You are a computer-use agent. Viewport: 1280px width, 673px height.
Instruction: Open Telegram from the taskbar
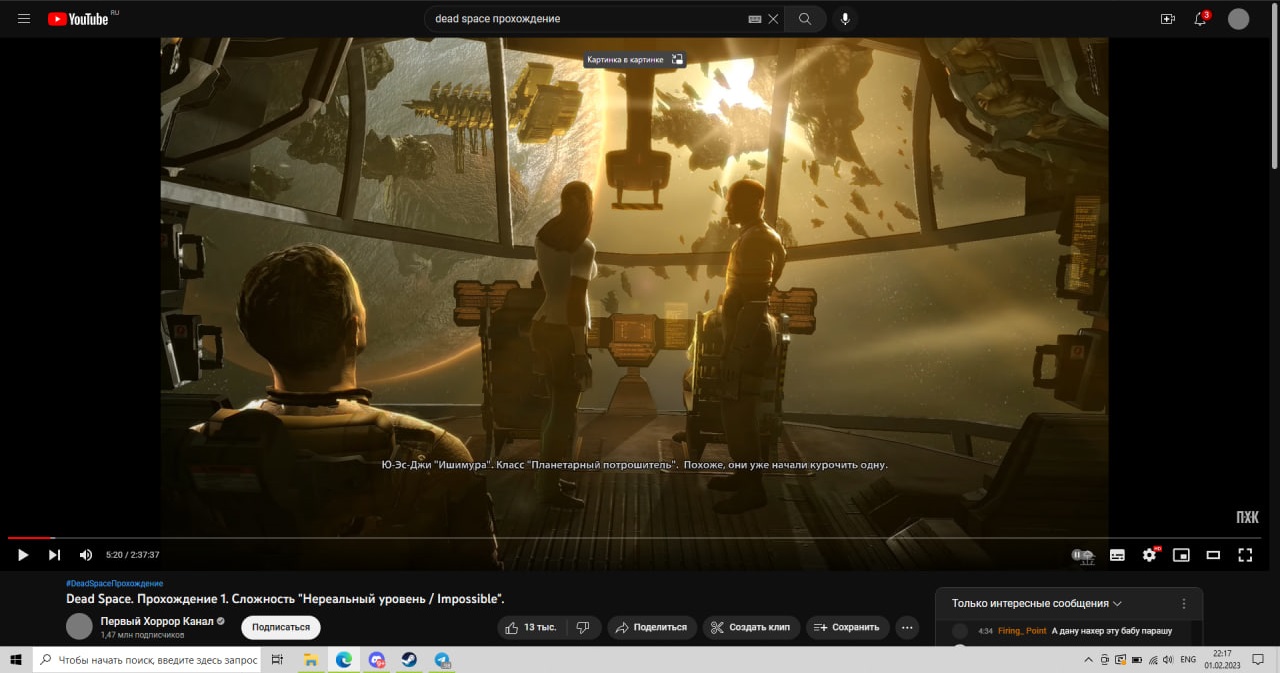[443, 660]
